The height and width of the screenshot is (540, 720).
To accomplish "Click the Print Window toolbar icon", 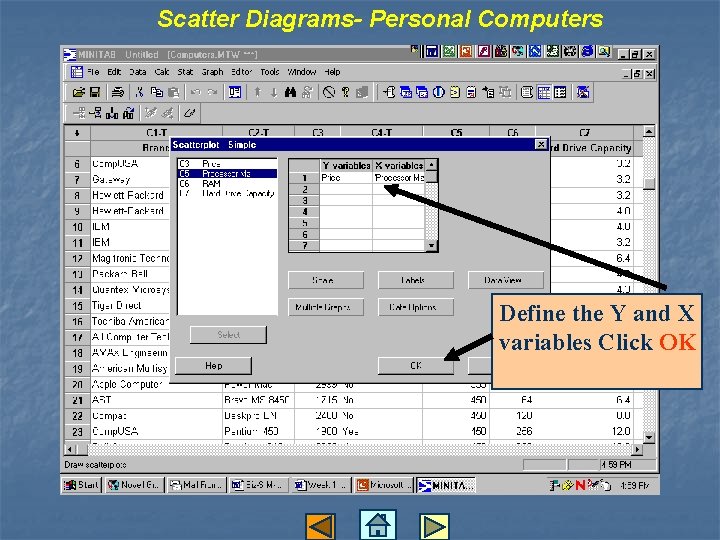I will click(118, 92).
